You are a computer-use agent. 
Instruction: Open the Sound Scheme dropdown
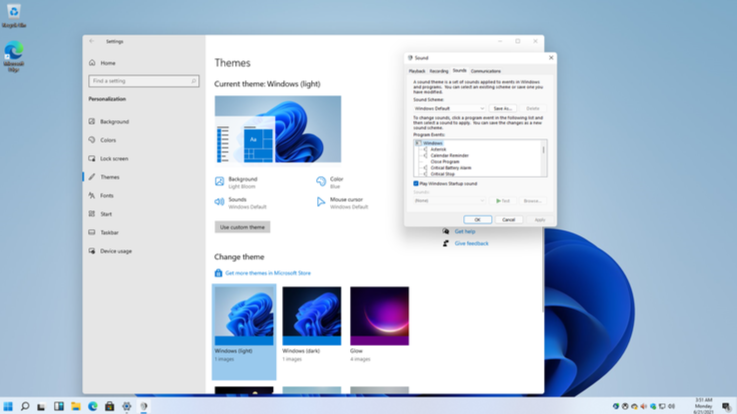coord(449,109)
